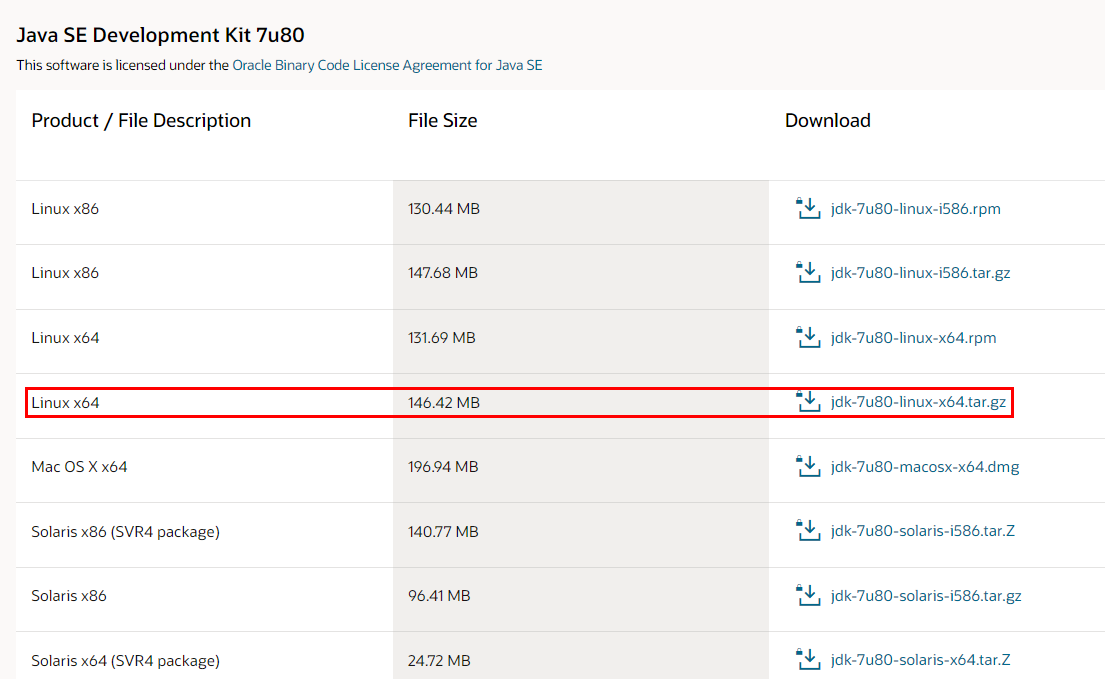The width and height of the screenshot is (1105, 679).
Task: Click download icon for jdk-7u80-solaris-i586.tar.Z
Action: pyautogui.click(x=808, y=531)
